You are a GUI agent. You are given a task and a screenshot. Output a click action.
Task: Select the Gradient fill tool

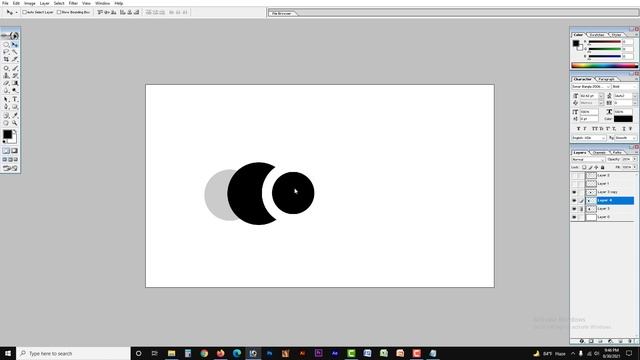click(x=15, y=83)
